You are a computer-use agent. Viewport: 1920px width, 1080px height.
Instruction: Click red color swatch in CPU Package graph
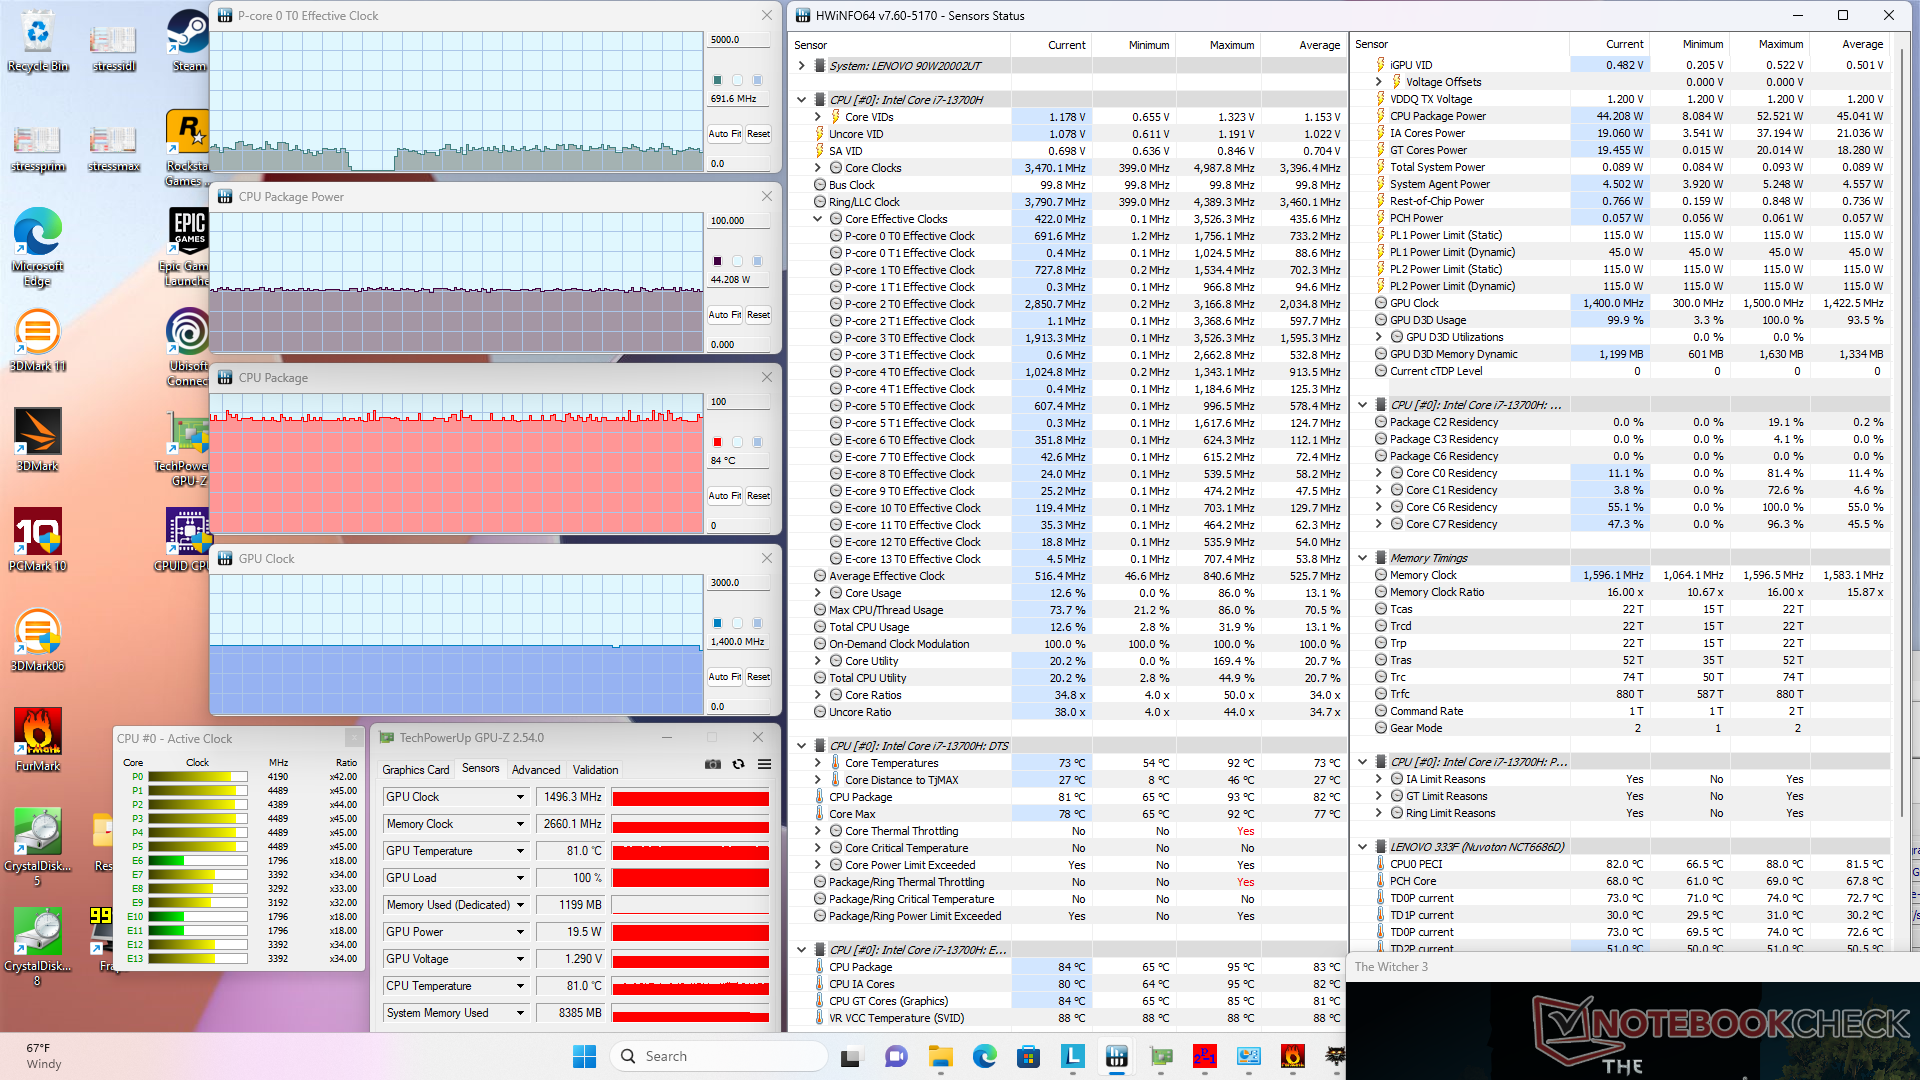[x=717, y=442]
